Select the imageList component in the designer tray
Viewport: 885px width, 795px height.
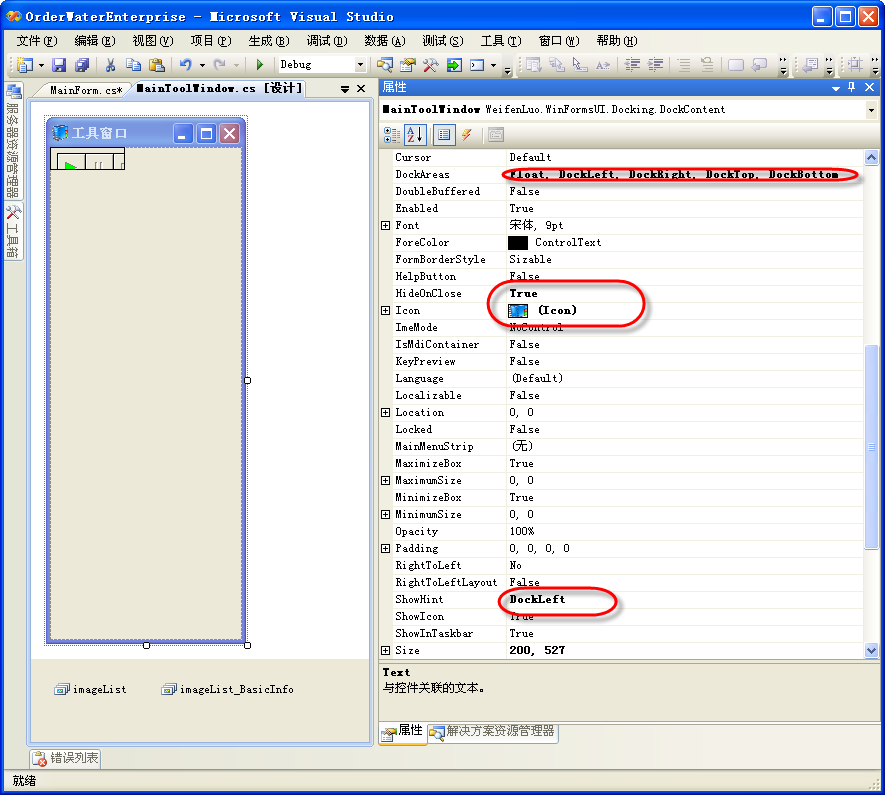(x=63, y=689)
